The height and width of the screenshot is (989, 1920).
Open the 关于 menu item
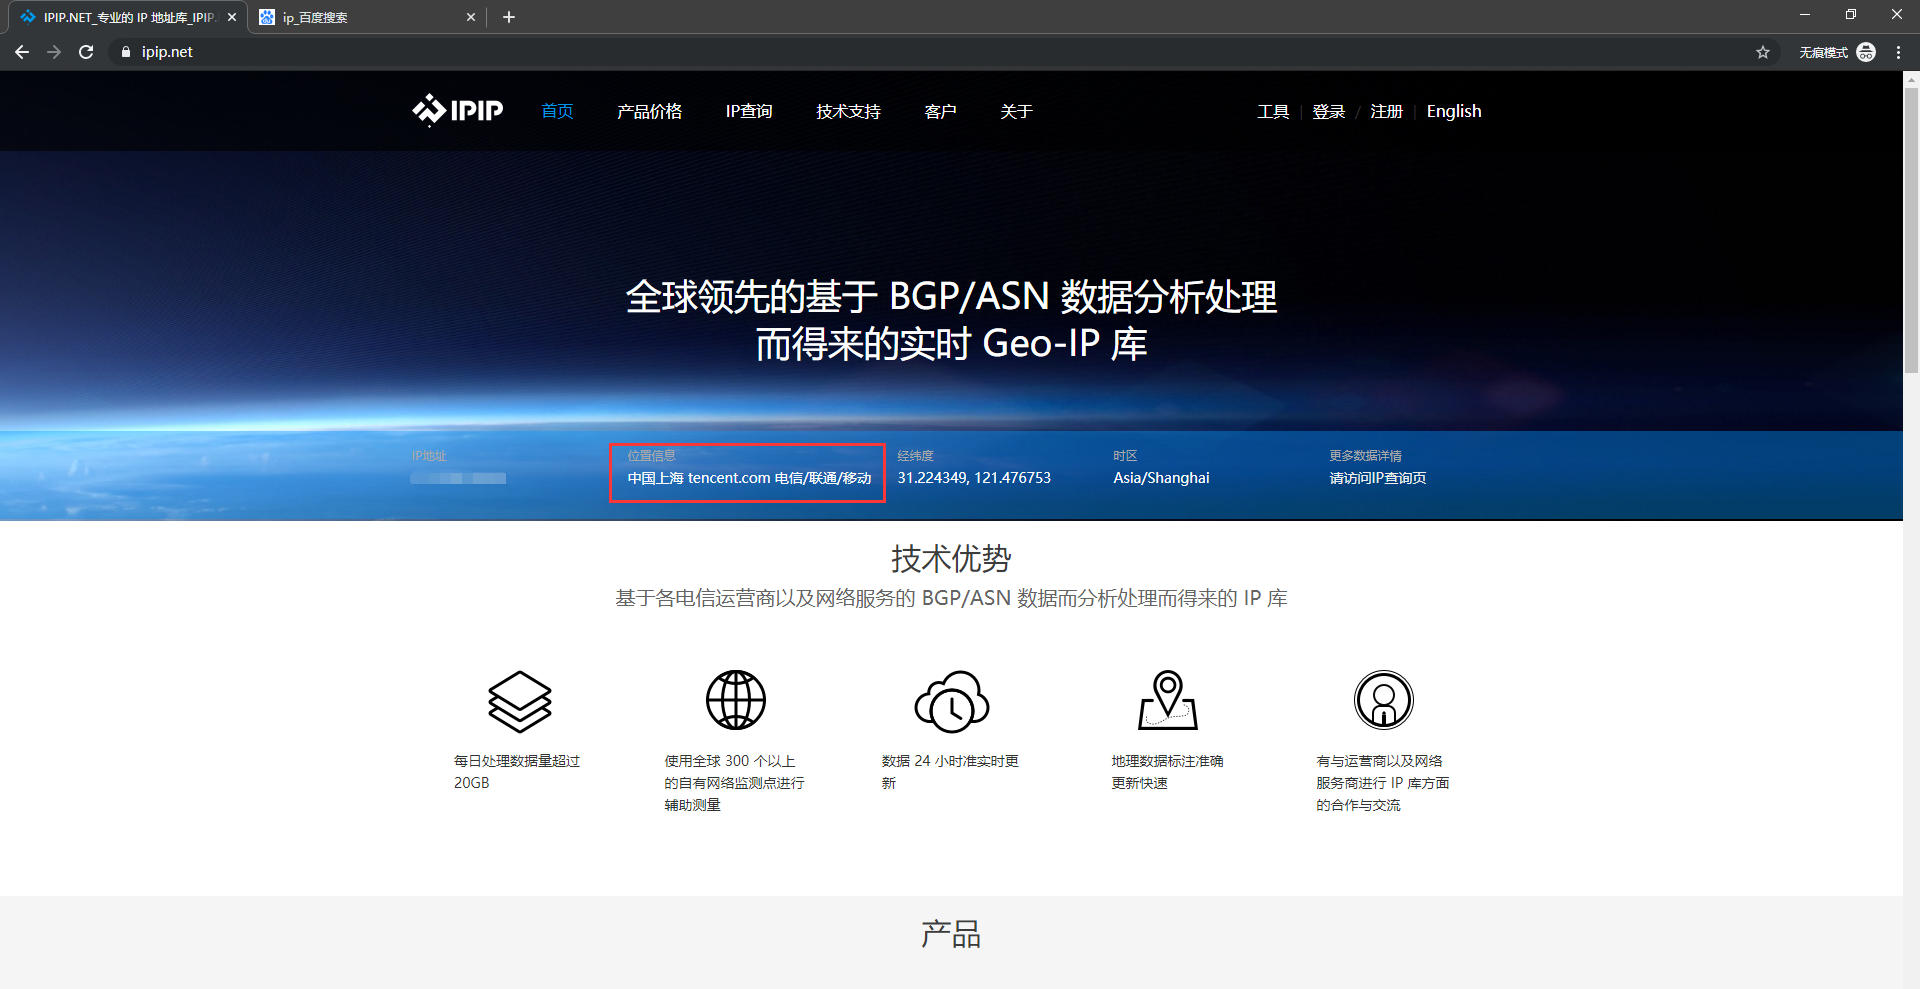point(1016,111)
